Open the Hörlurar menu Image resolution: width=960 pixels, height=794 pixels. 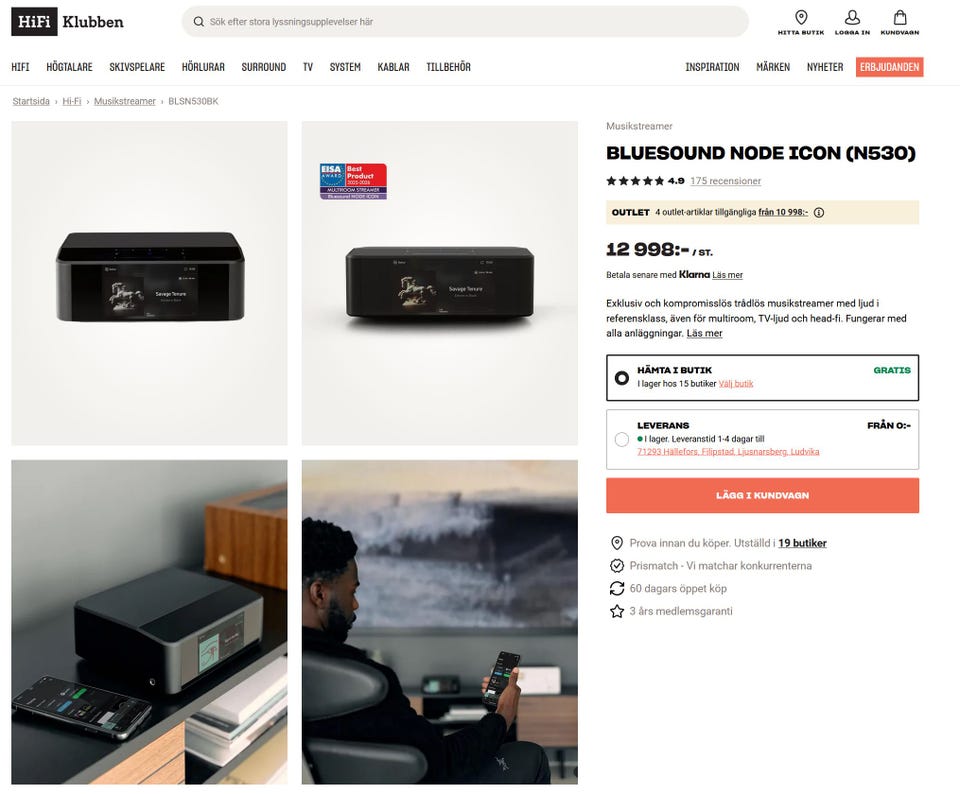pos(203,67)
